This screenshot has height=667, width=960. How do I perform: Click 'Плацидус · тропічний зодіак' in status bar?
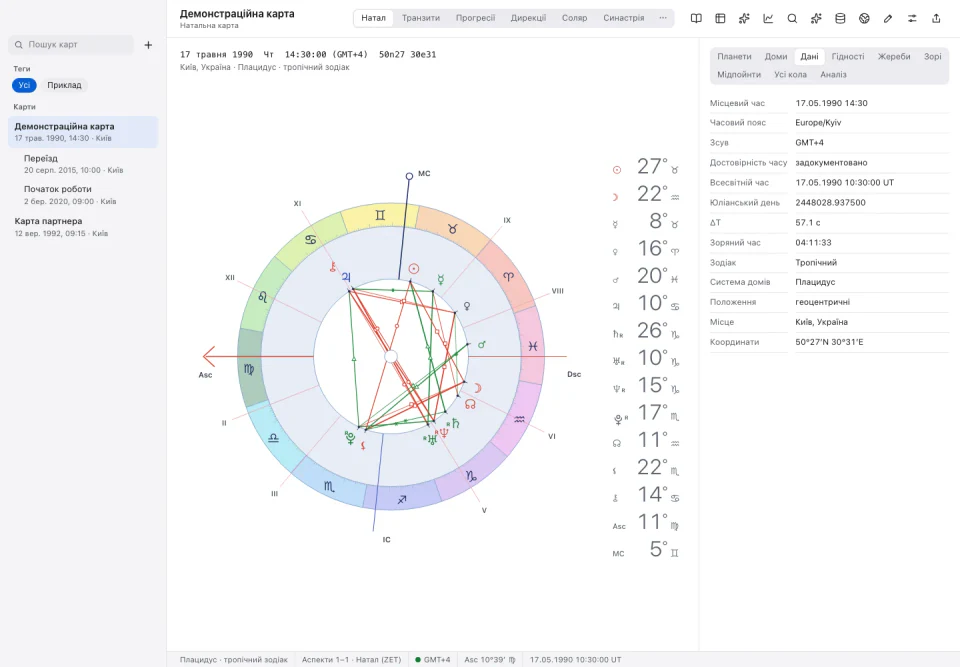coord(233,660)
